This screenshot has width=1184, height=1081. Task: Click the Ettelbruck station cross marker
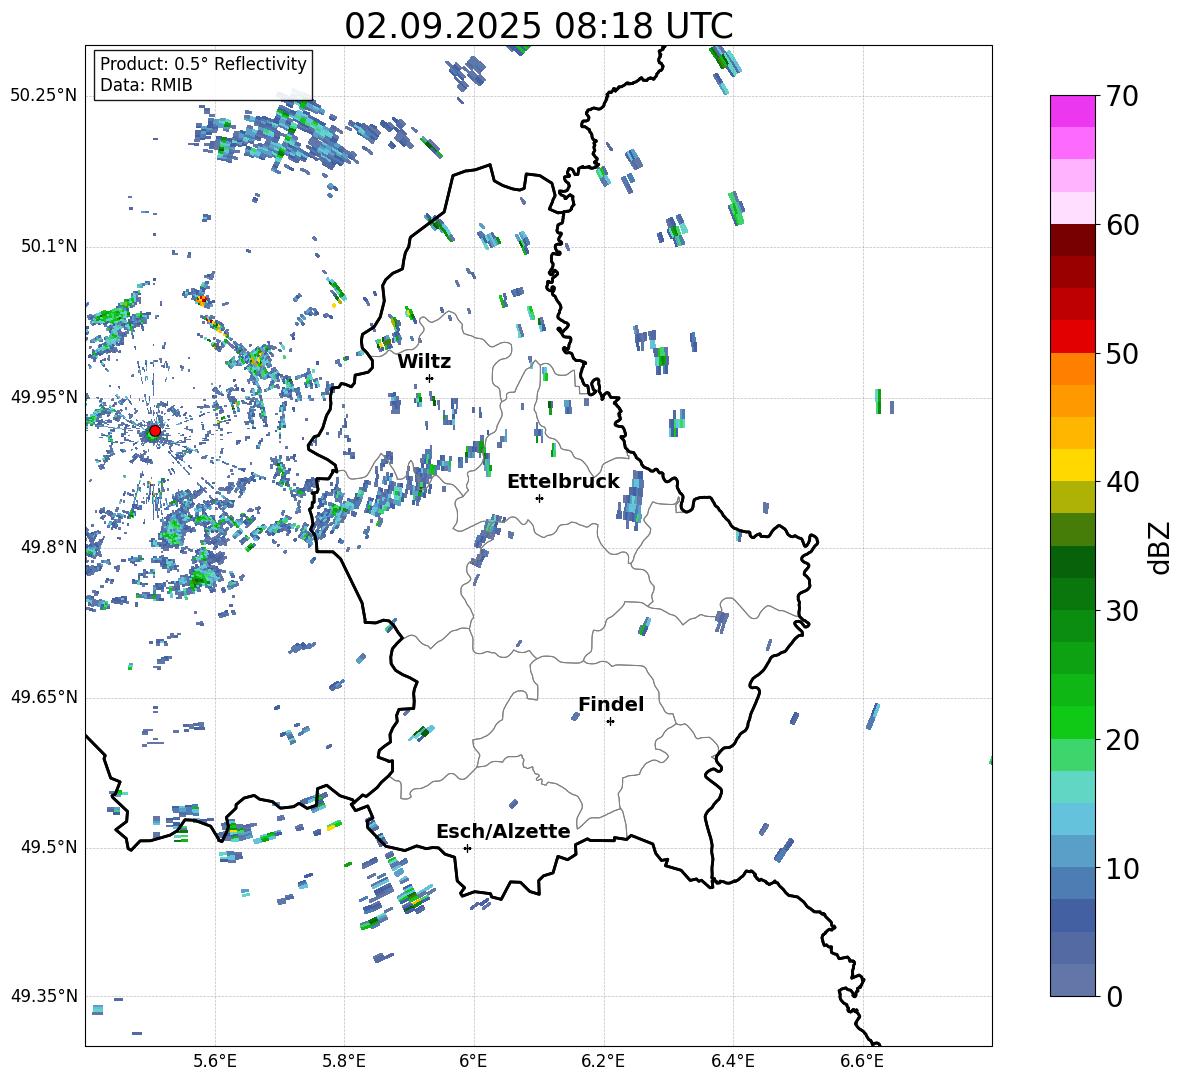click(x=539, y=498)
